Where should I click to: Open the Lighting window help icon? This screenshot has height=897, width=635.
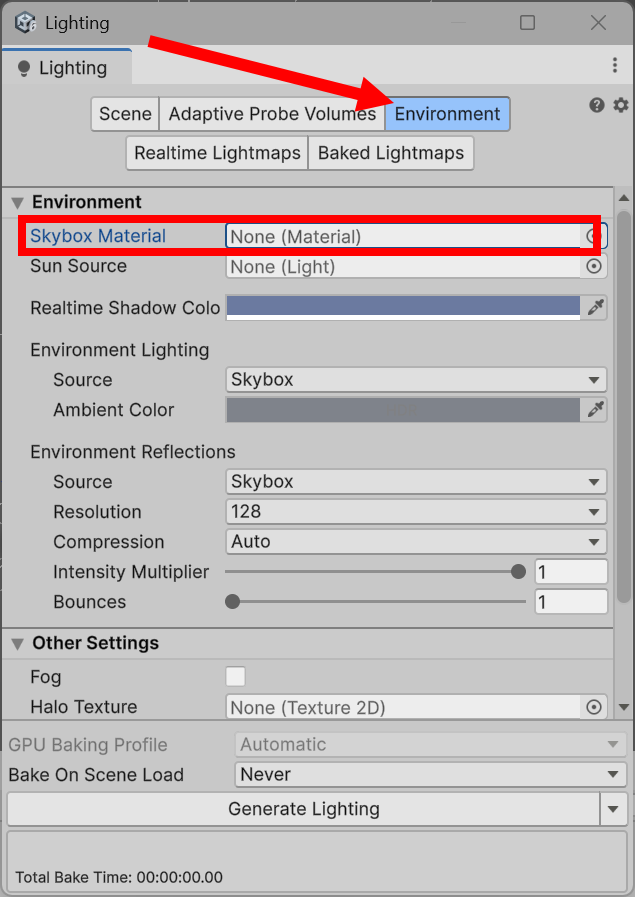(x=597, y=105)
